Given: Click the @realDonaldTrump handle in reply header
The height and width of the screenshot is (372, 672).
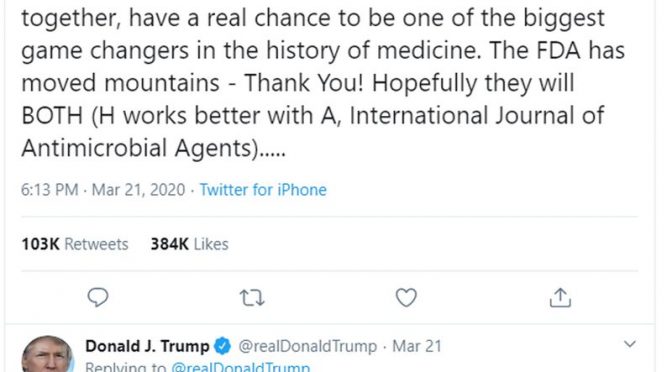Looking at the screenshot, I should [307, 346].
